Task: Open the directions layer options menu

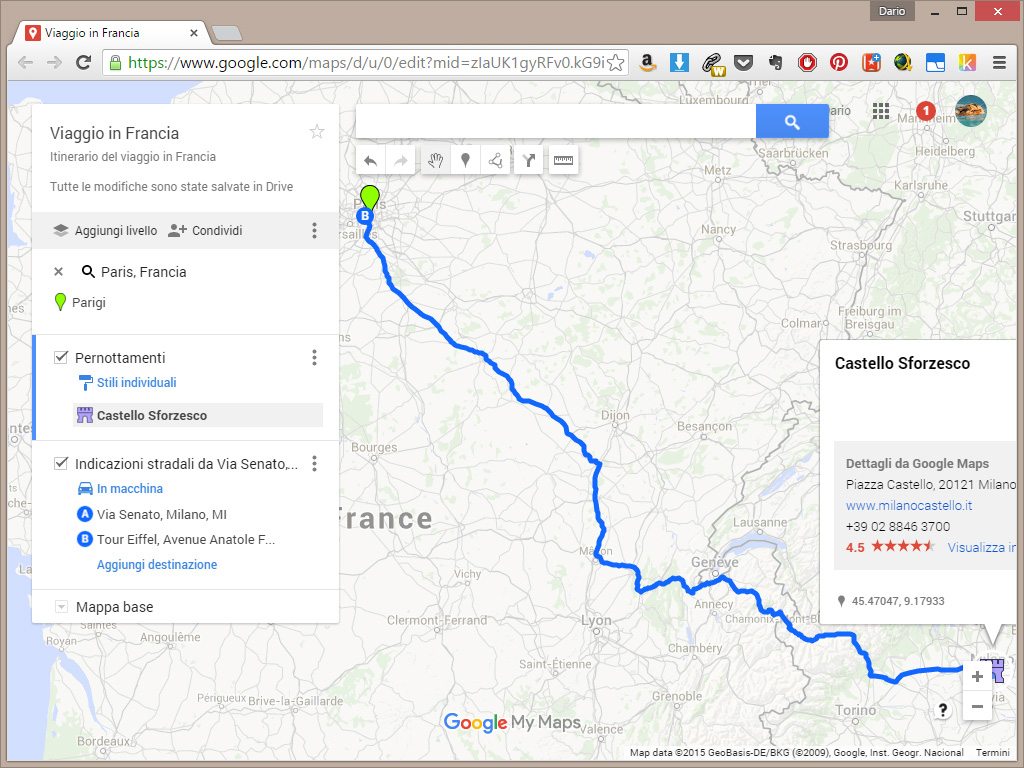Action: 314,464
